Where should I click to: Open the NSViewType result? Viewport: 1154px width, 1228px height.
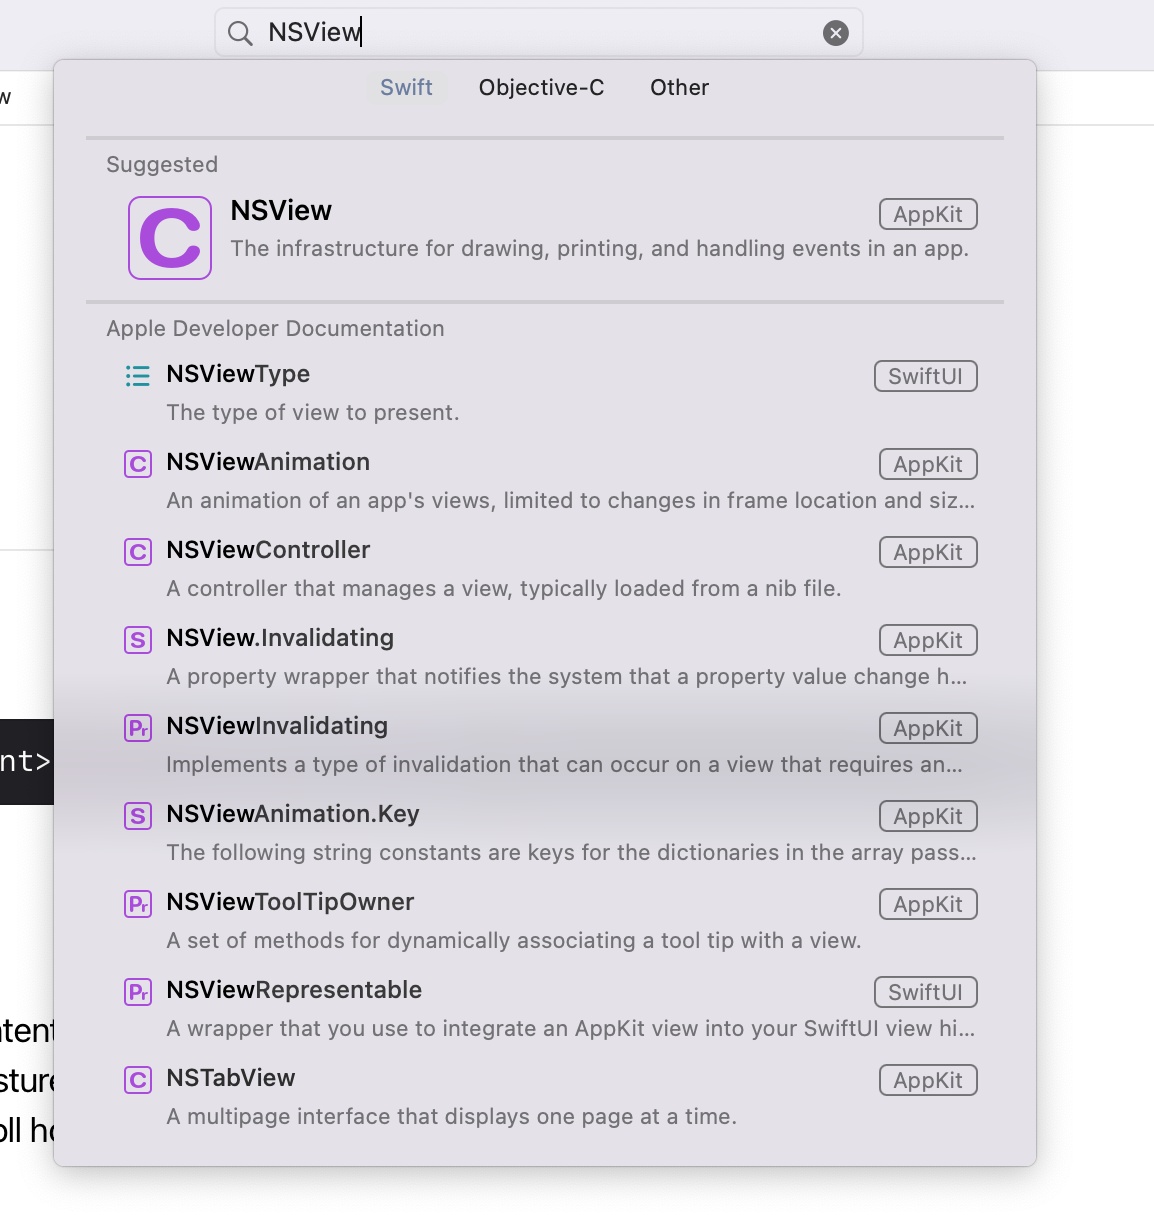pos(238,374)
